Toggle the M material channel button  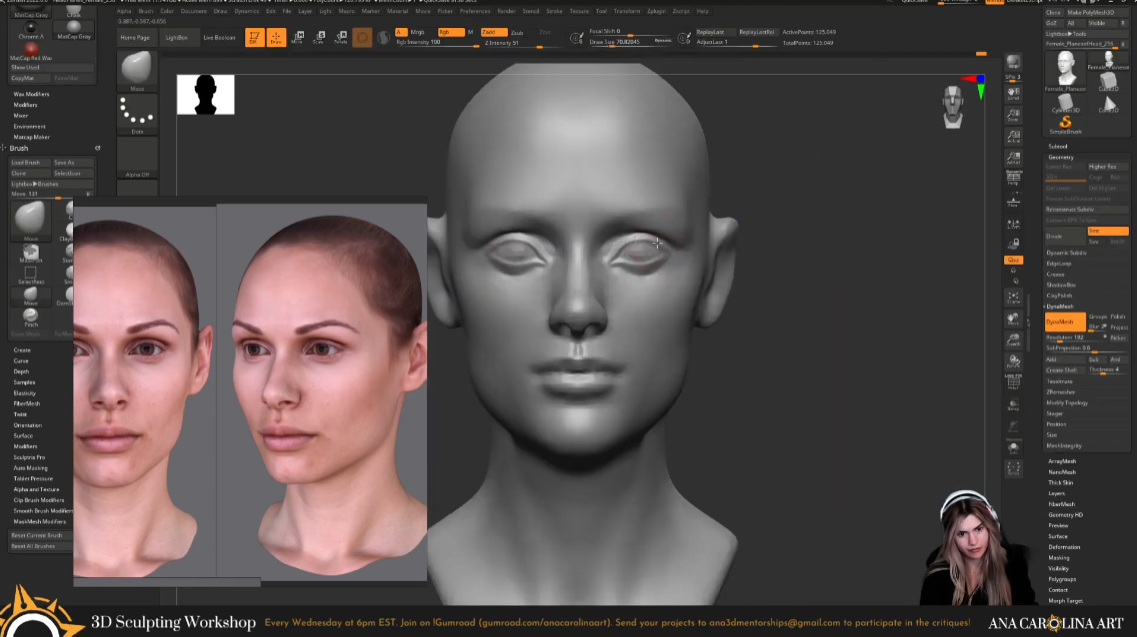(x=470, y=32)
